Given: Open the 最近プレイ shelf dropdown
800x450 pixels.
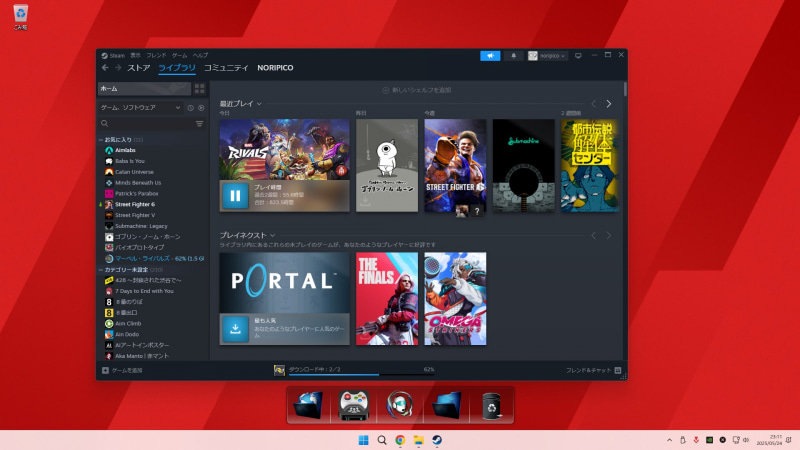Looking at the screenshot, I should (x=259, y=104).
